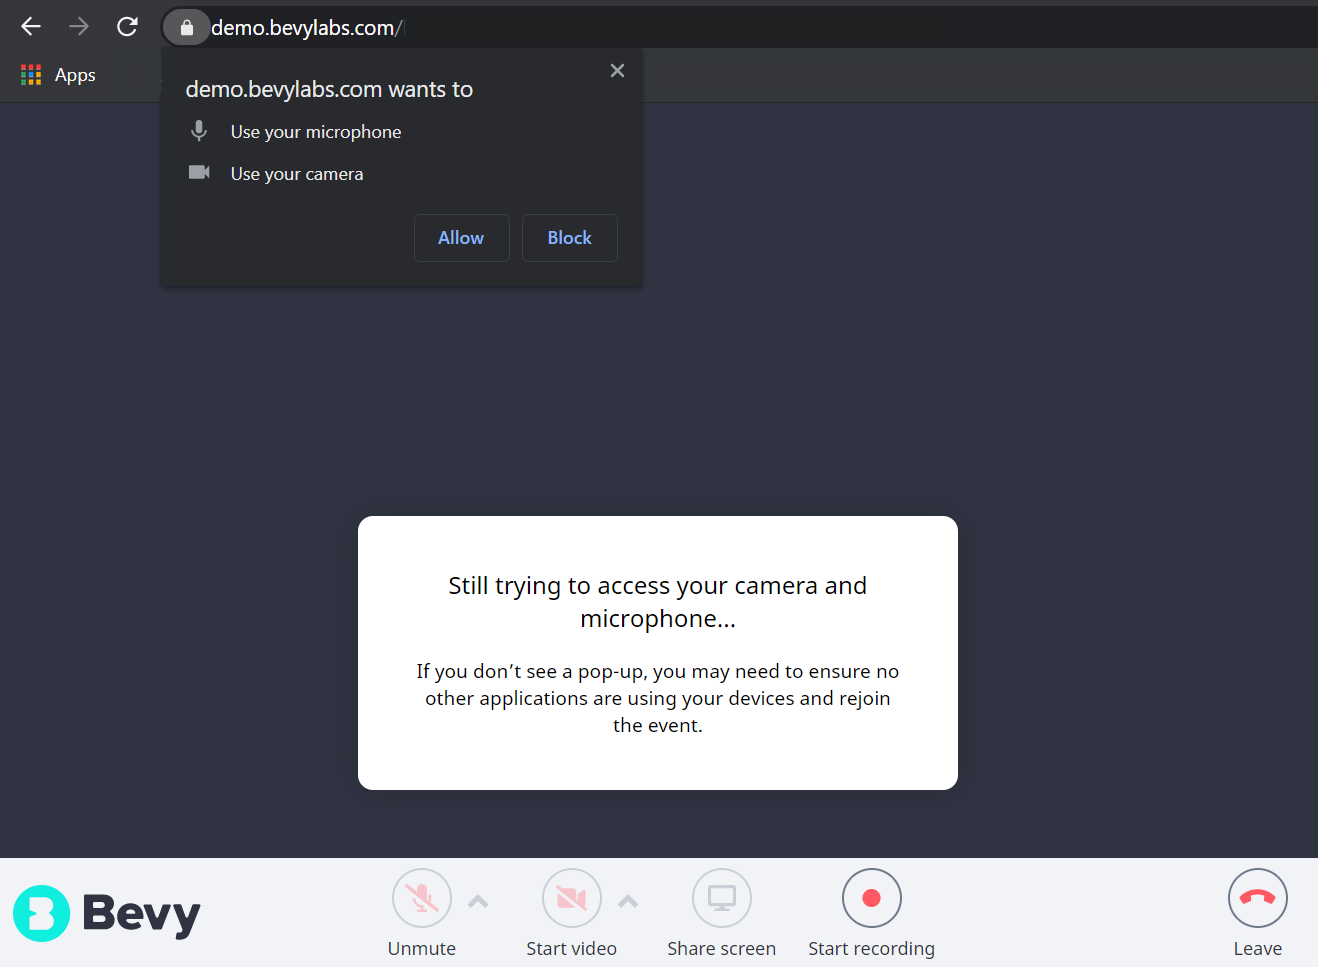Block microphone and camera access

click(x=569, y=238)
